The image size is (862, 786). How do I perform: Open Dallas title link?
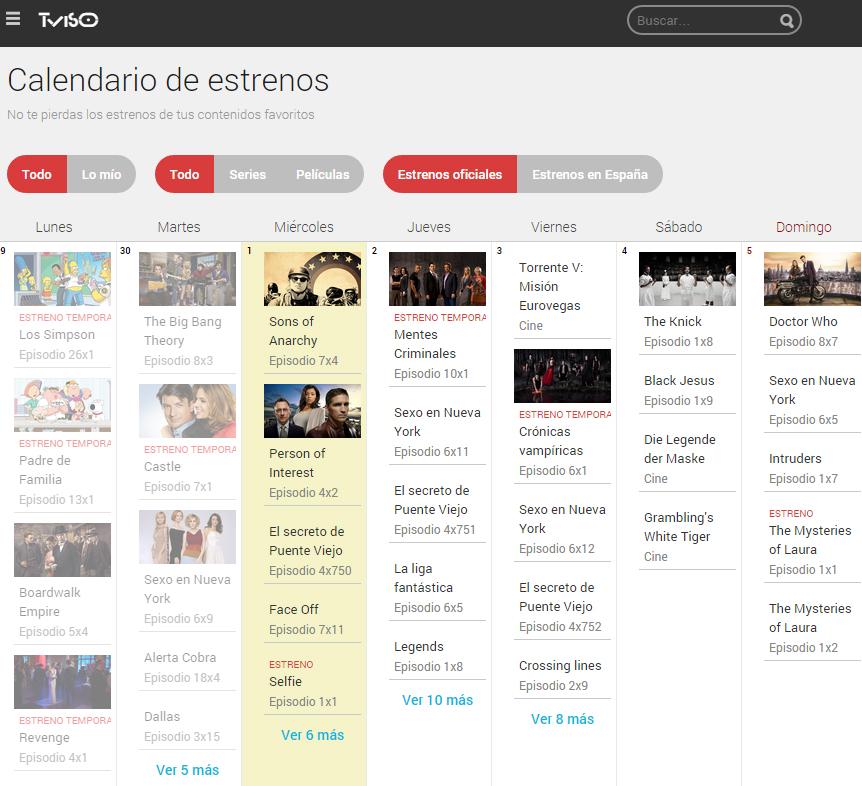(162, 717)
